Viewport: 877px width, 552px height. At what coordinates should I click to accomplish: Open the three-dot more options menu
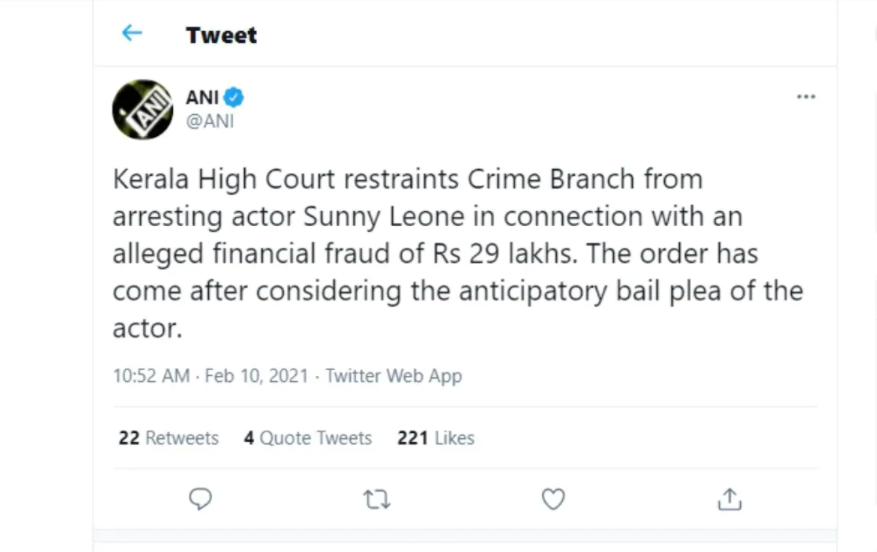(806, 97)
